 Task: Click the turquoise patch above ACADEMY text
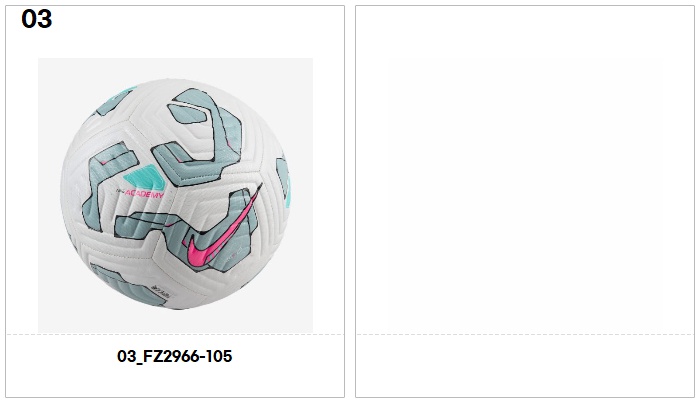145,177
